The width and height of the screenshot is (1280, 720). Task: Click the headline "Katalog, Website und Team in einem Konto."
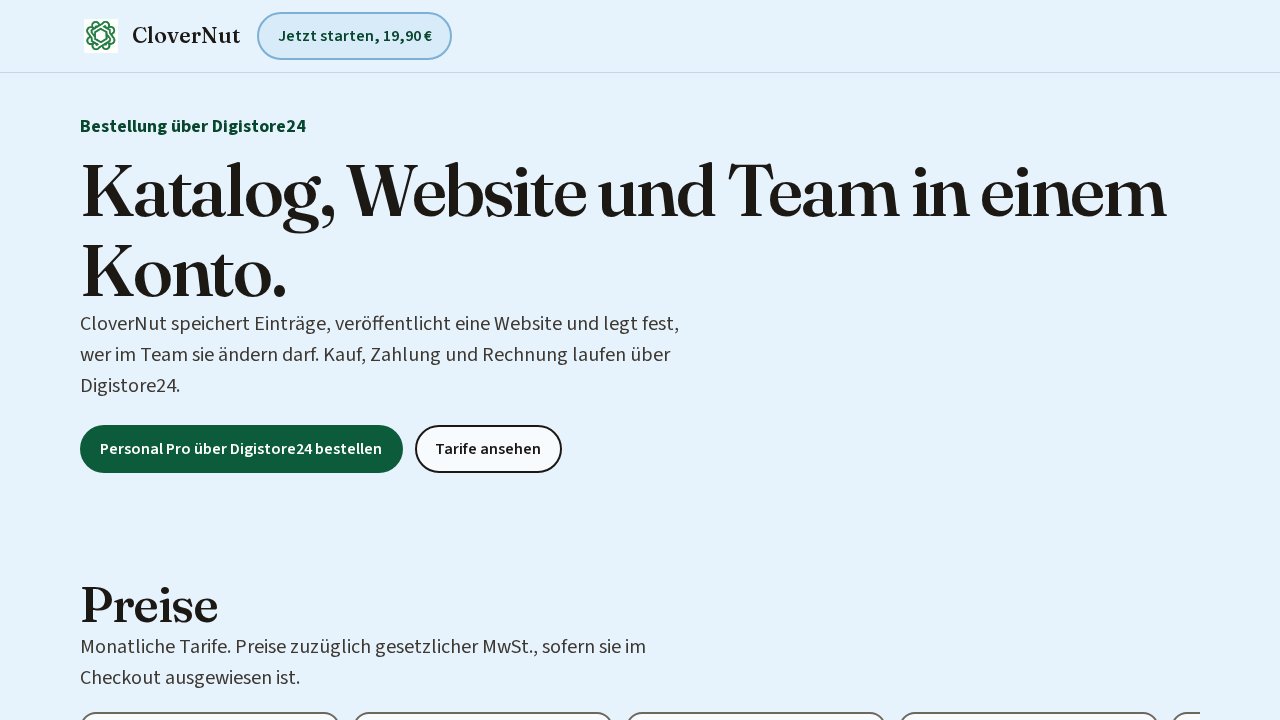click(x=623, y=230)
